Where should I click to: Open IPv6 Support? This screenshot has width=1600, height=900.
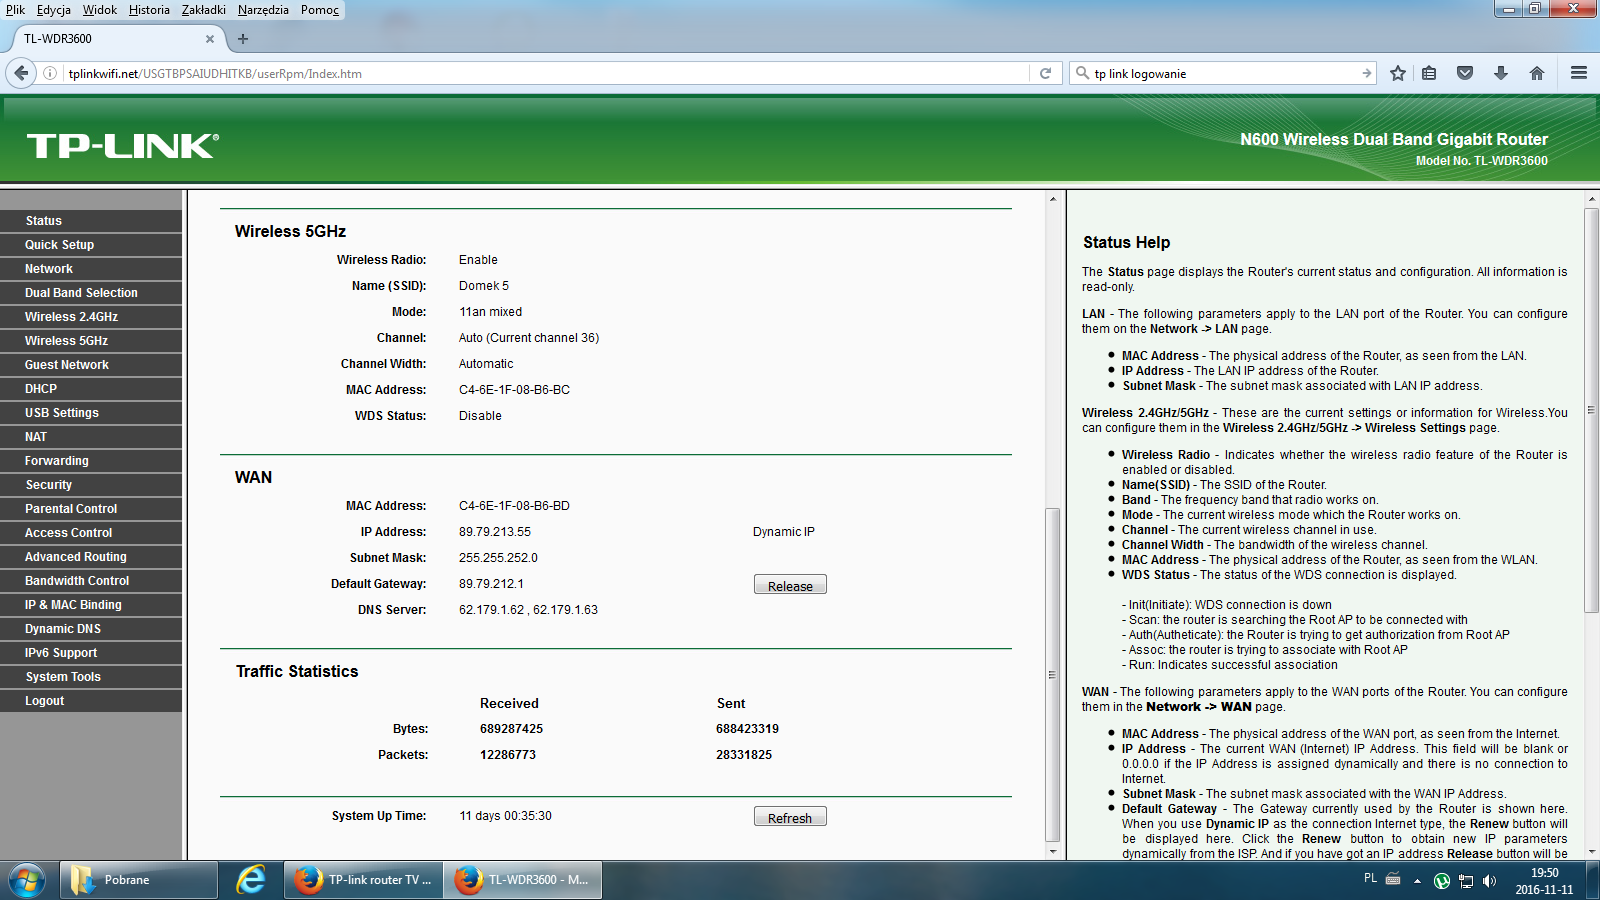pyautogui.click(x=91, y=653)
